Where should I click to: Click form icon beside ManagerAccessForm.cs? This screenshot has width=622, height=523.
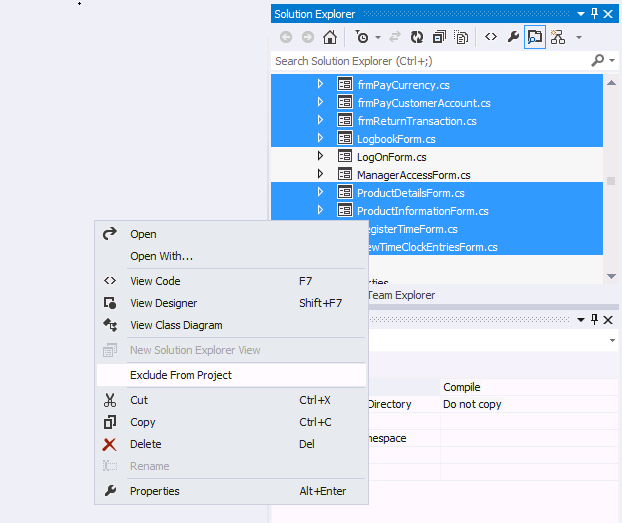click(345, 174)
